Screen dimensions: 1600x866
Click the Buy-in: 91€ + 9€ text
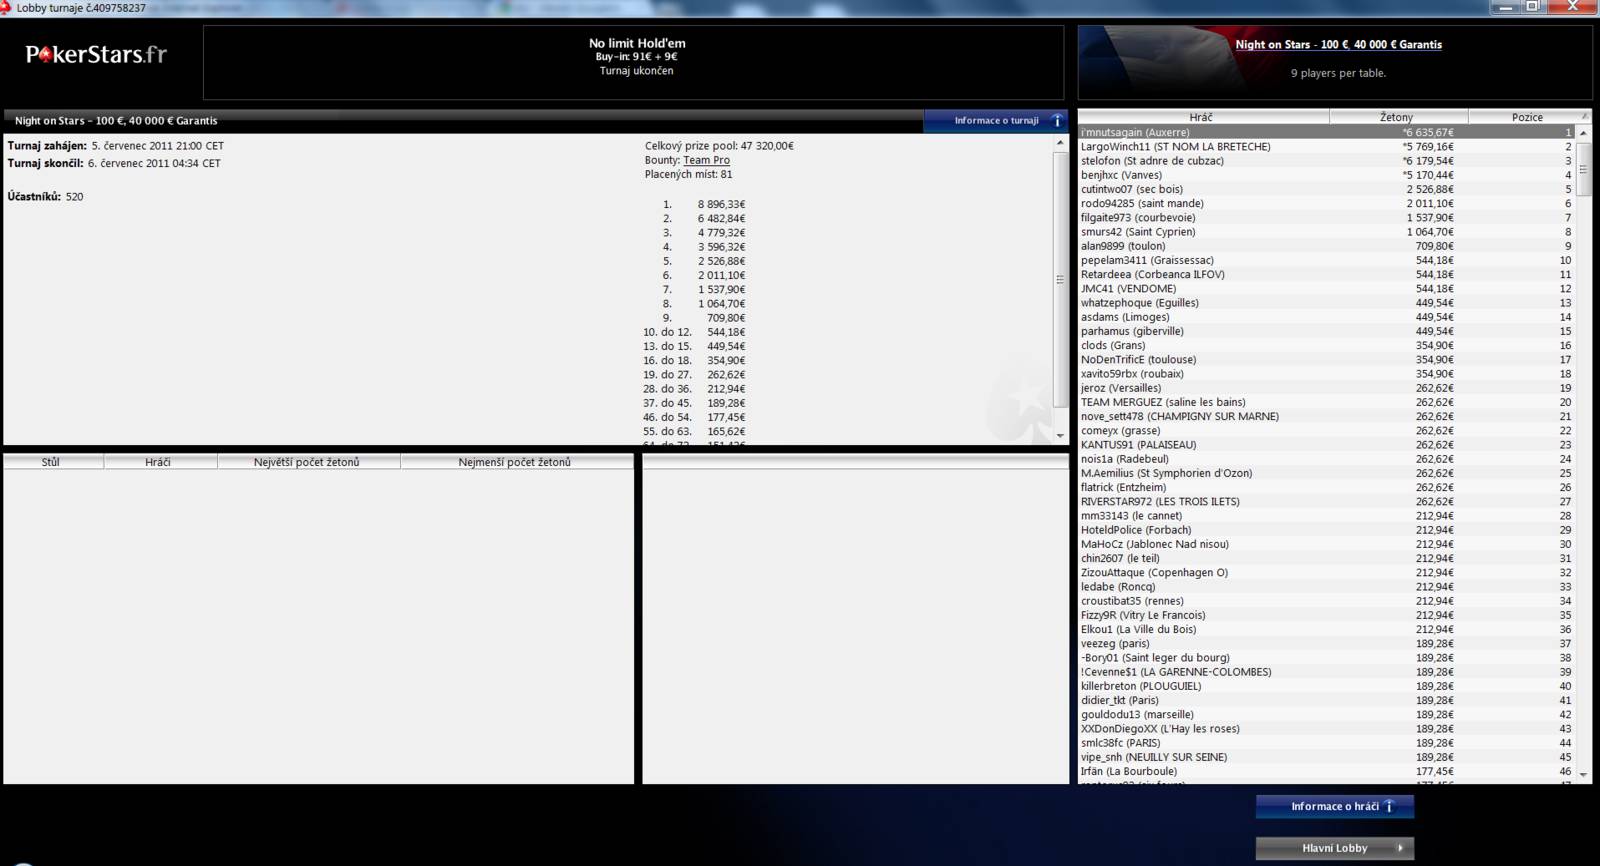pyautogui.click(x=636, y=57)
